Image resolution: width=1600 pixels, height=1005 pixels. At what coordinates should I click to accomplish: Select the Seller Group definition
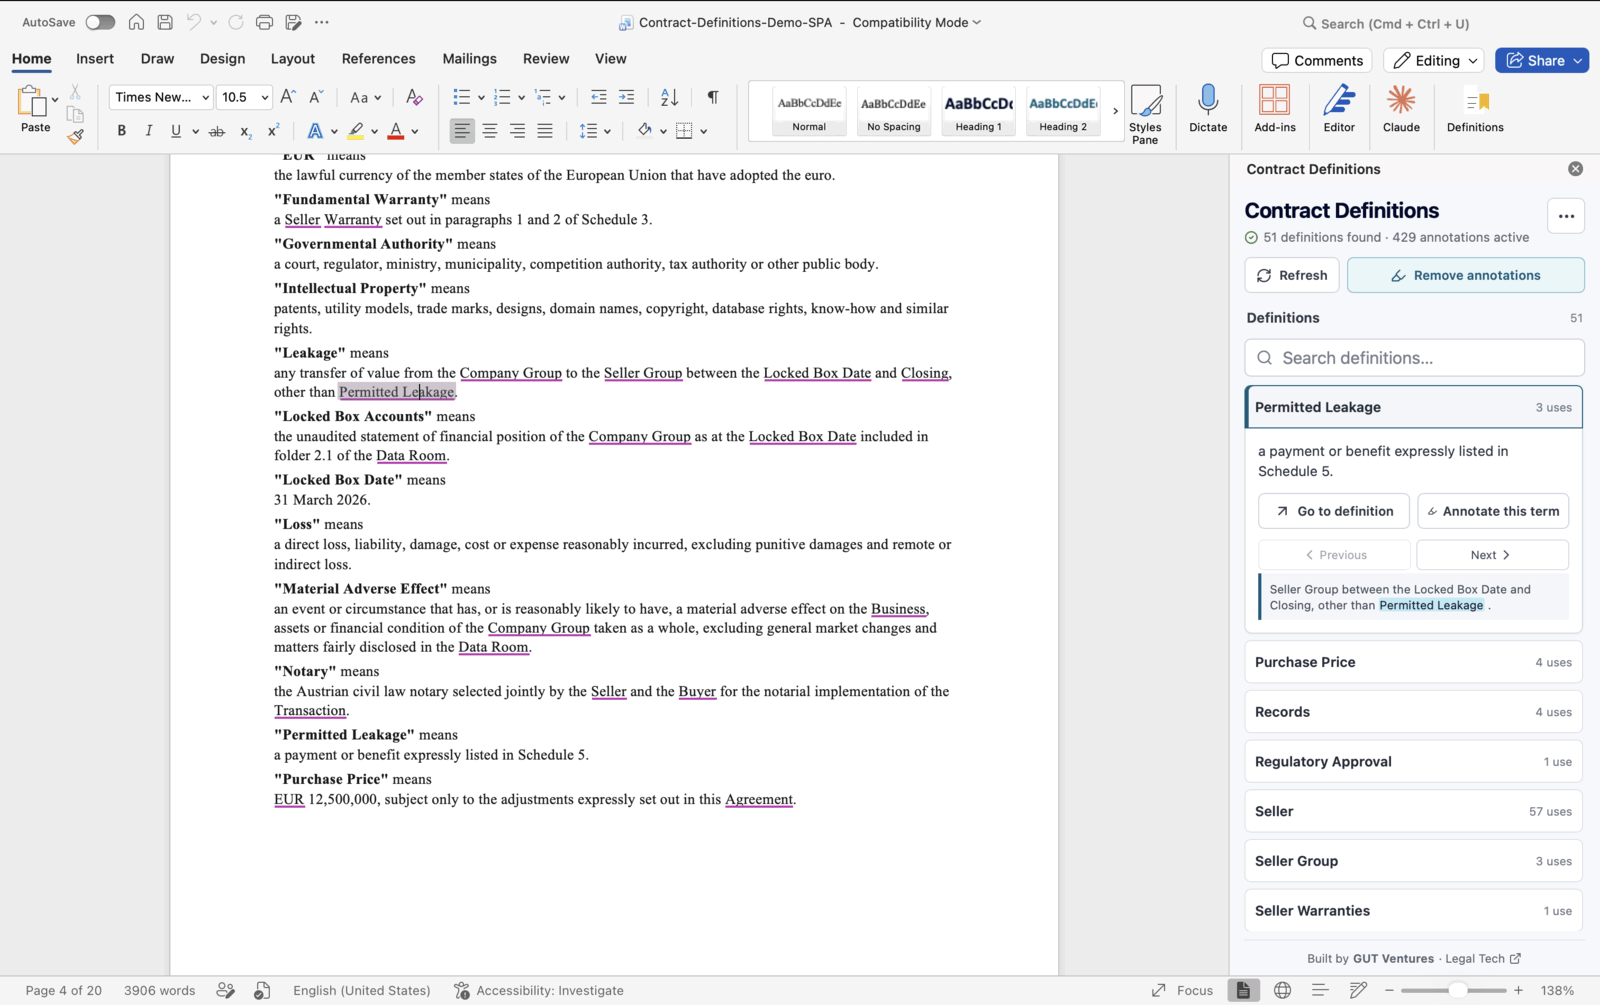point(1413,861)
